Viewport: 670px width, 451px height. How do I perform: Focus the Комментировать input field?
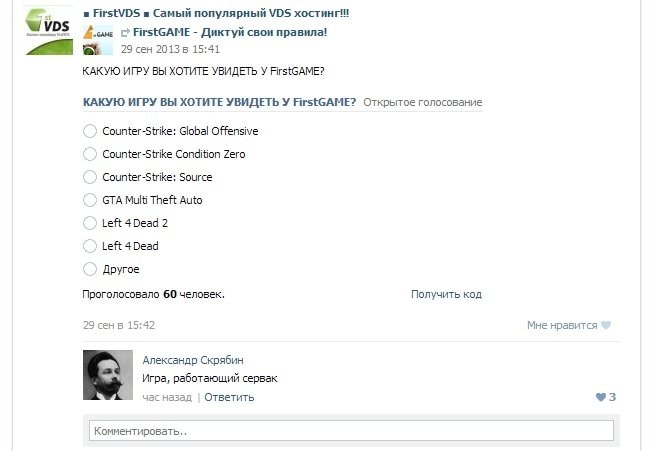[x=351, y=431]
